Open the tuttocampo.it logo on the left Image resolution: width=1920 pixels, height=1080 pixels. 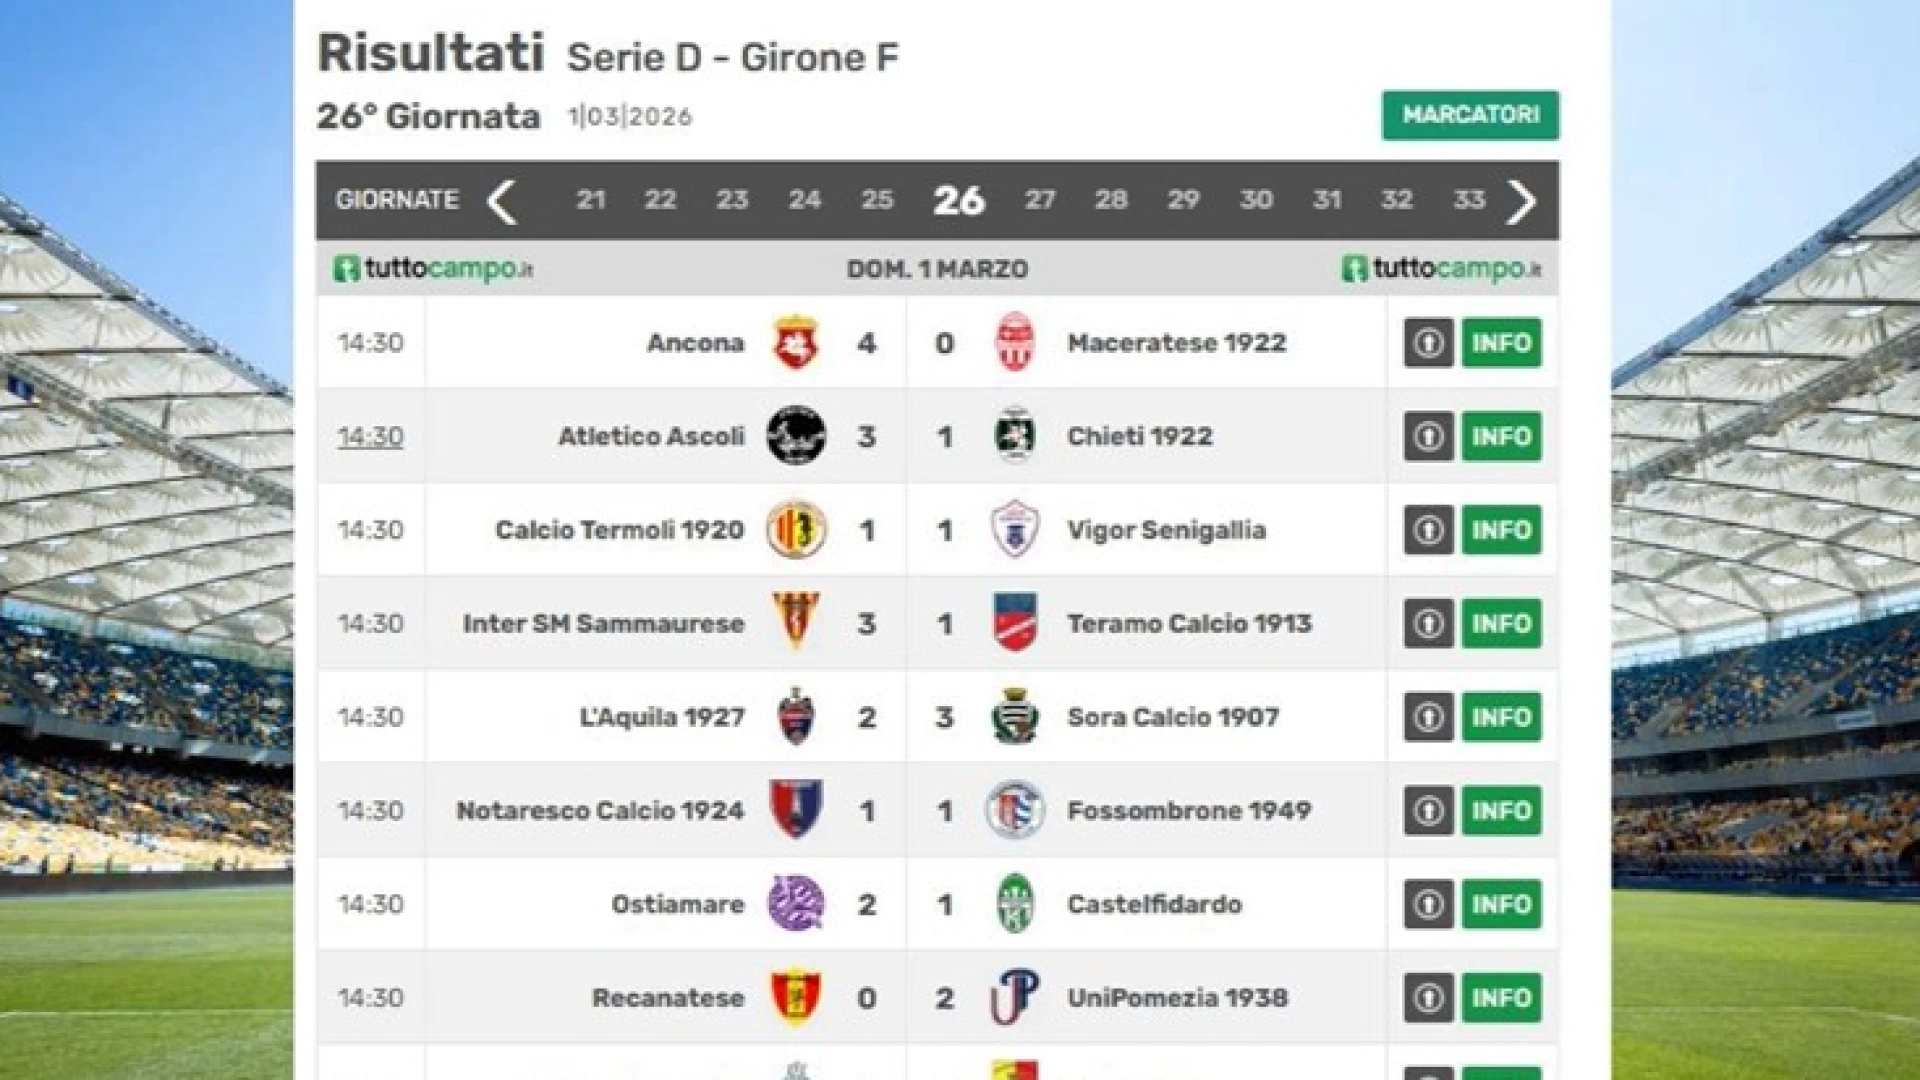tap(434, 268)
